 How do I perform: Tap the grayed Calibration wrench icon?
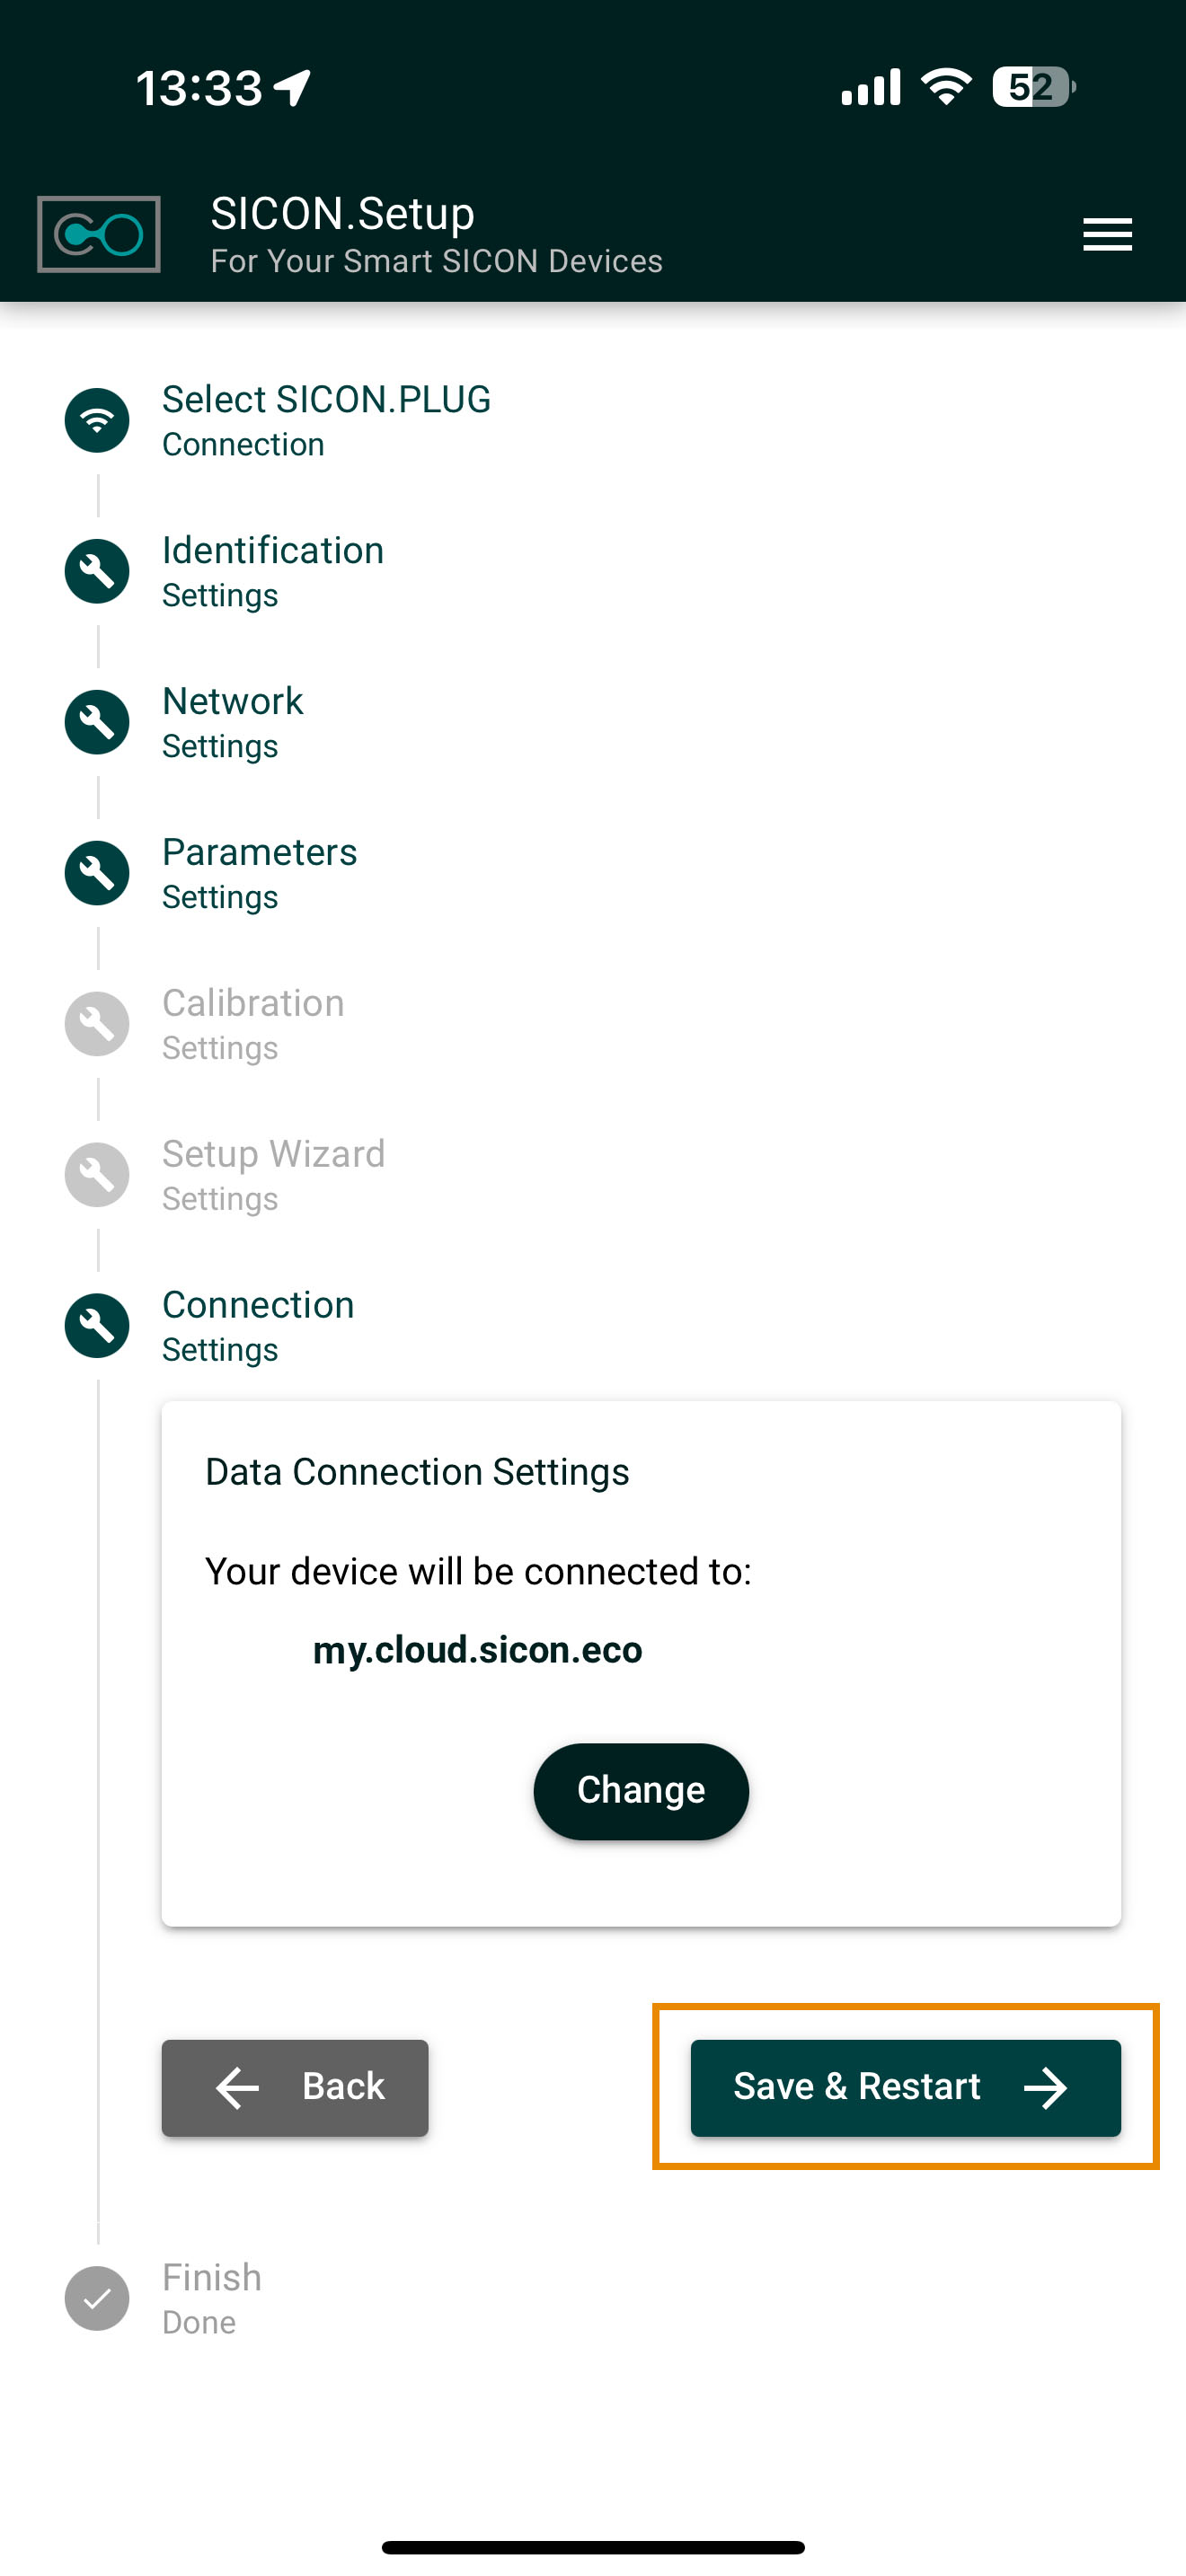click(97, 1024)
